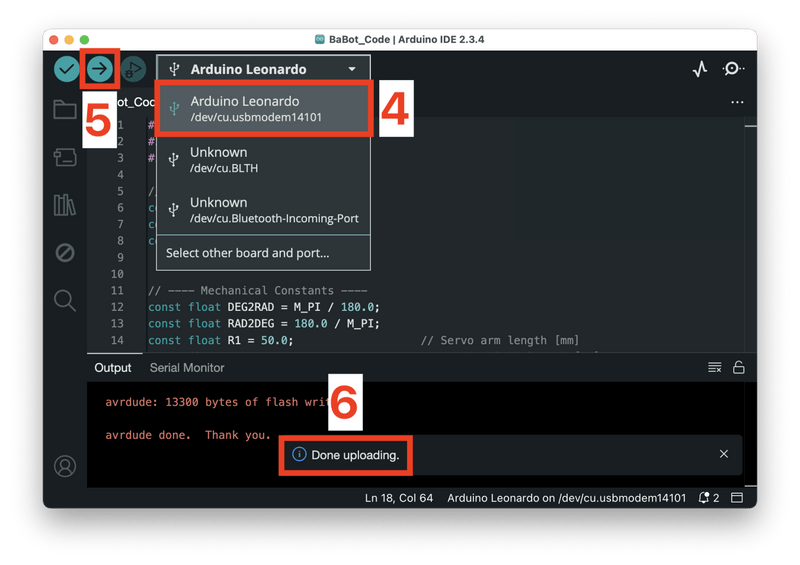Click the avrdude 13300 bytes output line

[x=216, y=402]
